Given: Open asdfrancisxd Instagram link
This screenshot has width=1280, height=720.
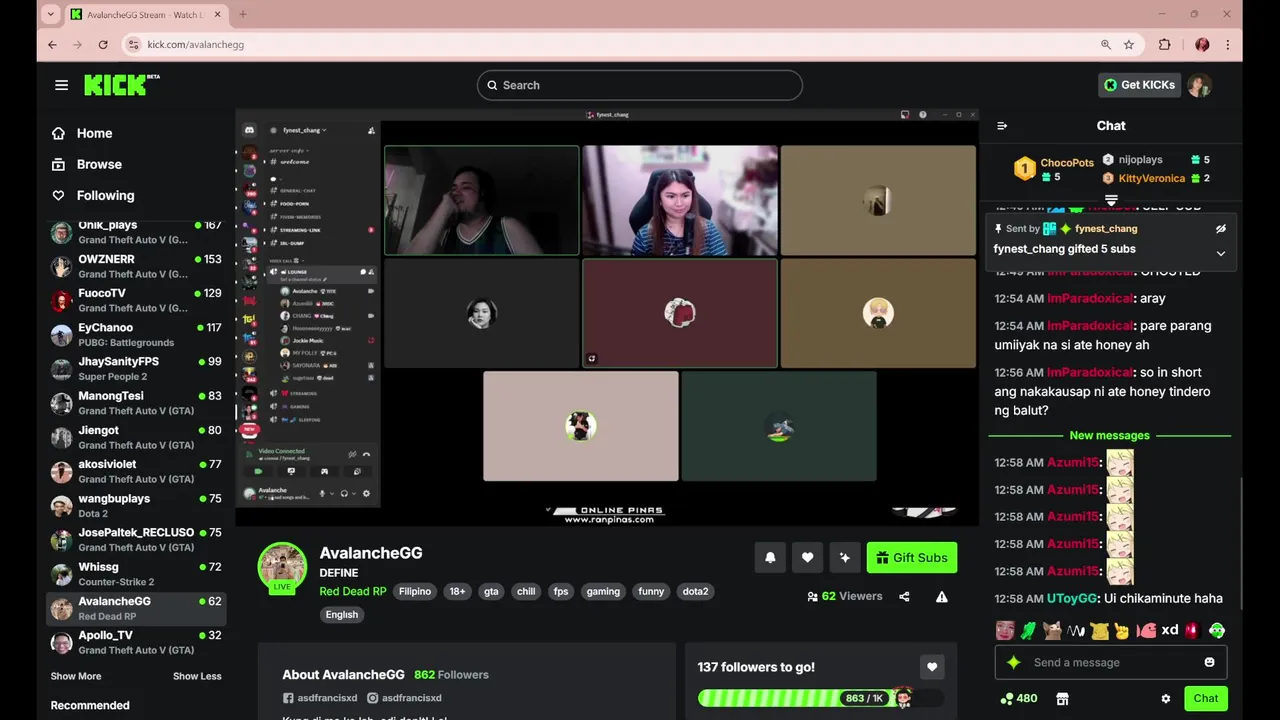Looking at the screenshot, I should pos(404,698).
